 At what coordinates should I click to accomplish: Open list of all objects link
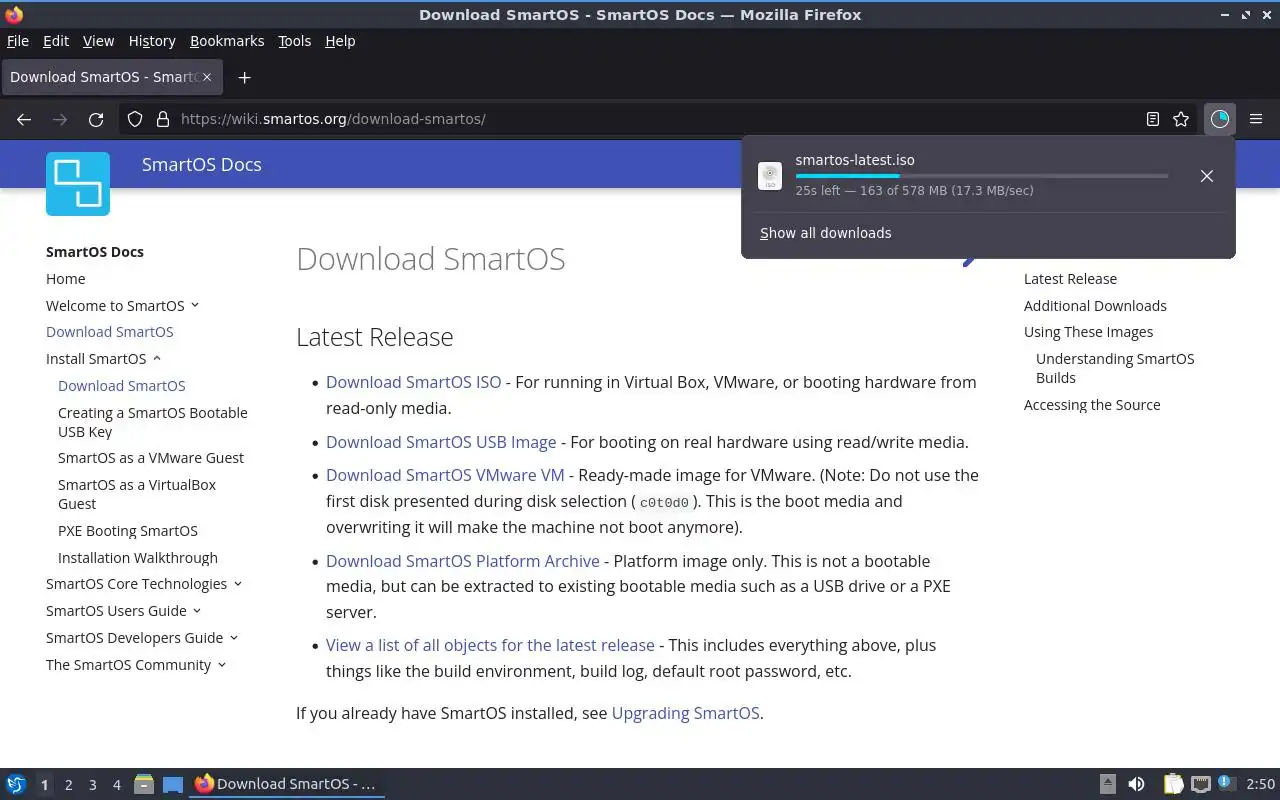point(490,645)
